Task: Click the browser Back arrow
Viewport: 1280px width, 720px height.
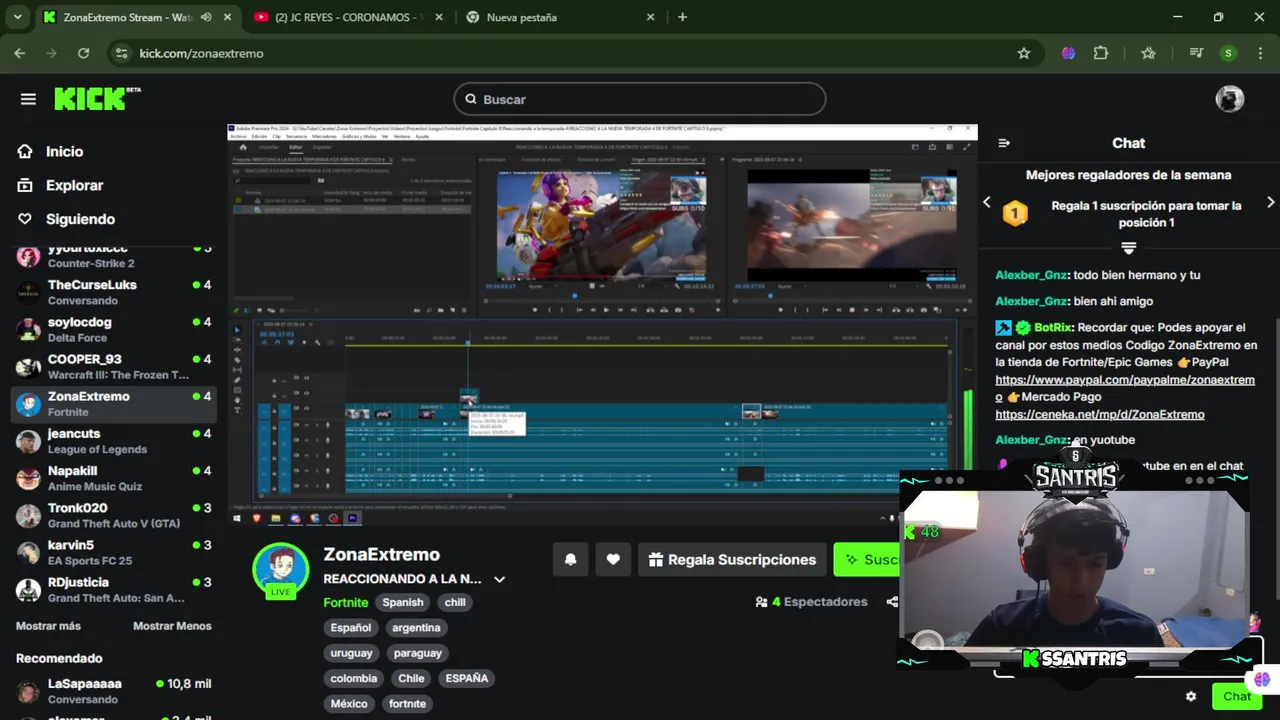Action: coord(20,53)
